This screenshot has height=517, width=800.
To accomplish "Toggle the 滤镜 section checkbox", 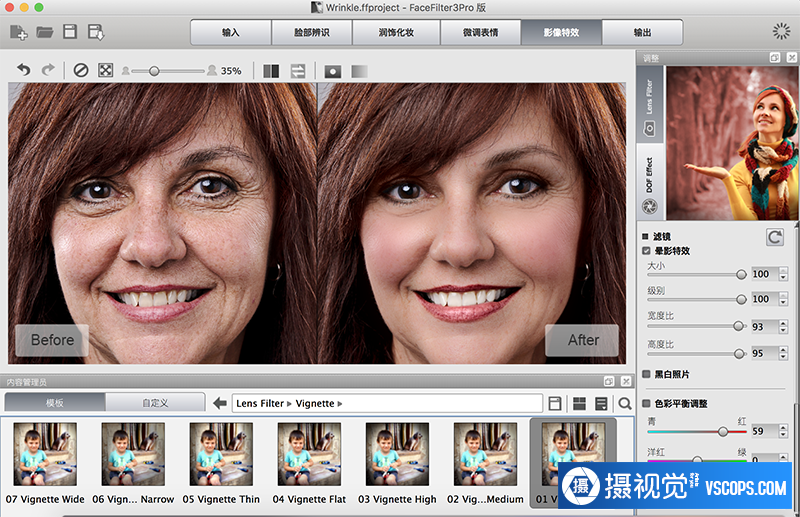I will click(x=645, y=236).
